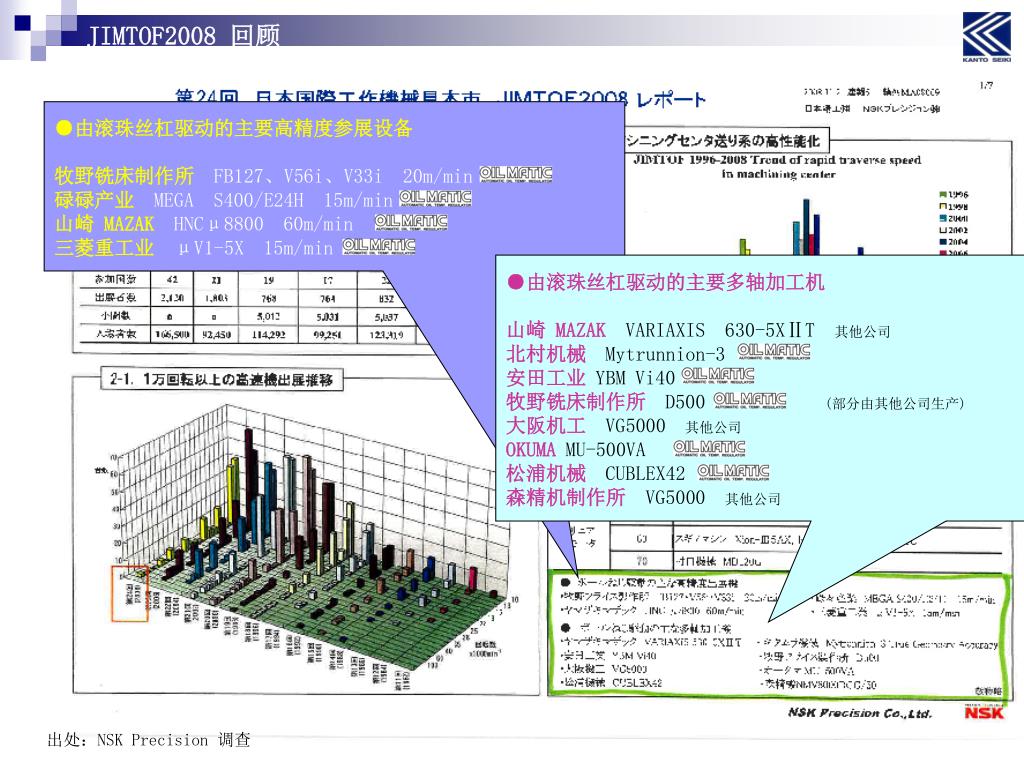The height and width of the screenshot is (768, 1024).
Task: Select the heading 由滚珠丝杠驱动的主要多轴加工机
Action: click(x=675, y=282)
